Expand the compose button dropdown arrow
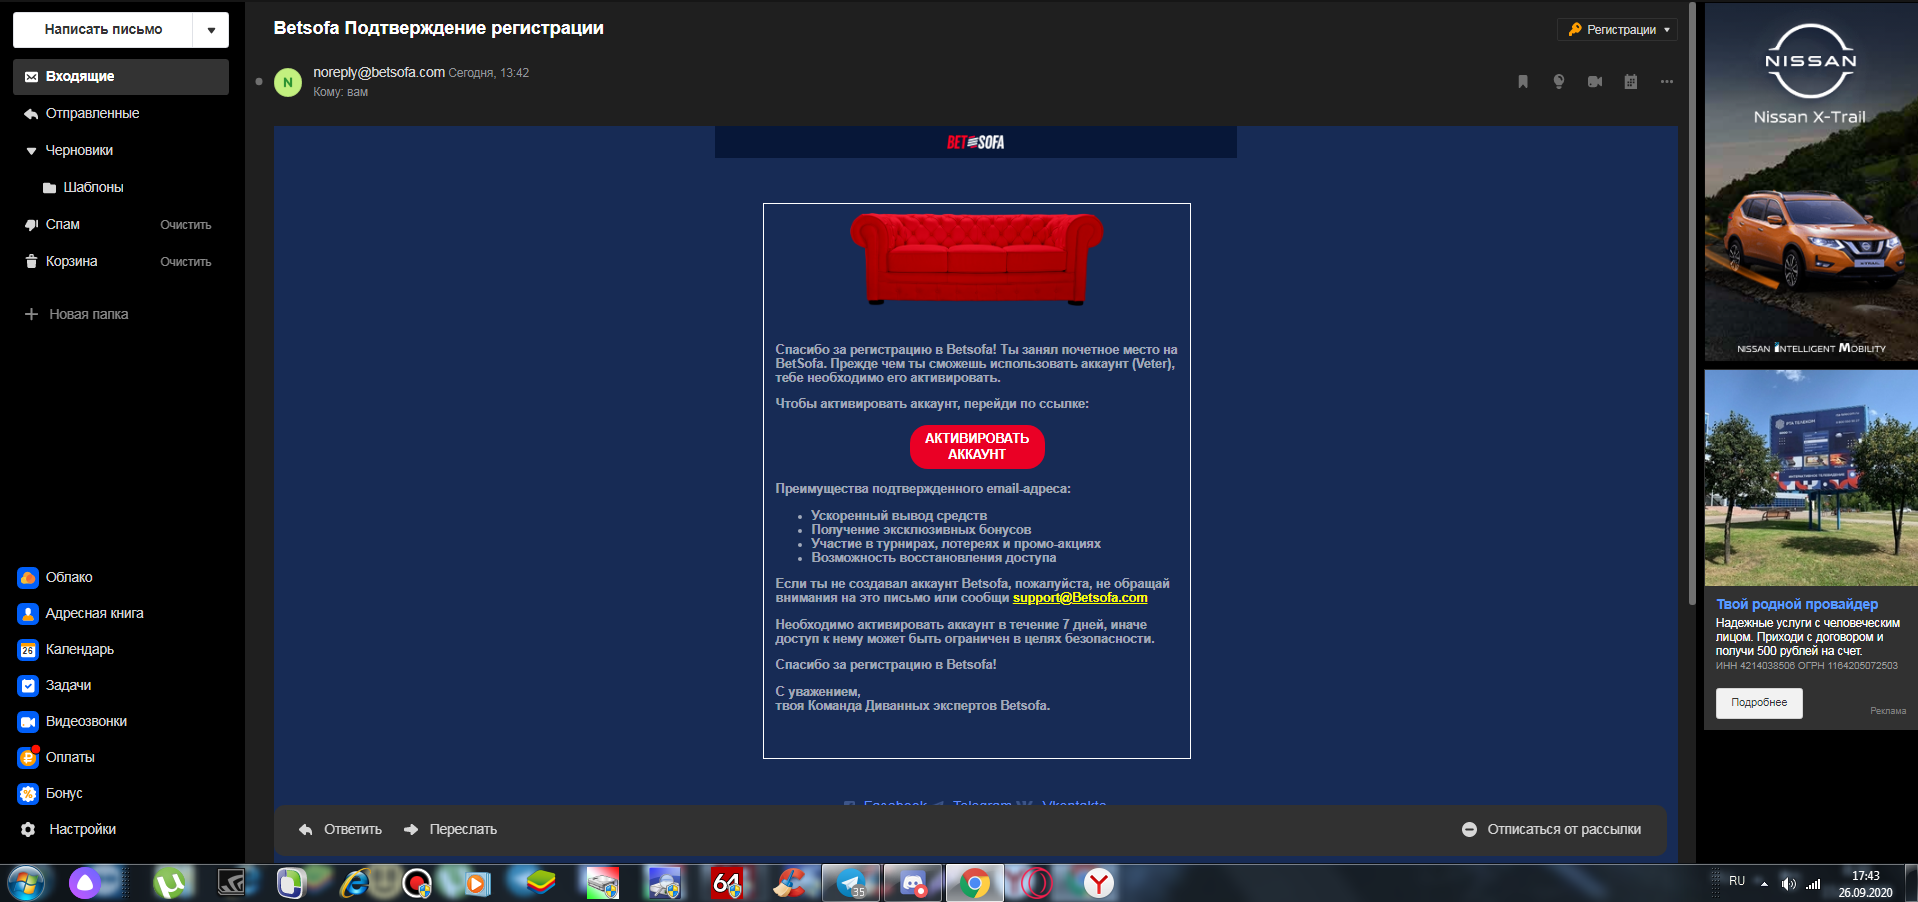1918x902 pixels. pyautogui.click(x=211, y=30)
